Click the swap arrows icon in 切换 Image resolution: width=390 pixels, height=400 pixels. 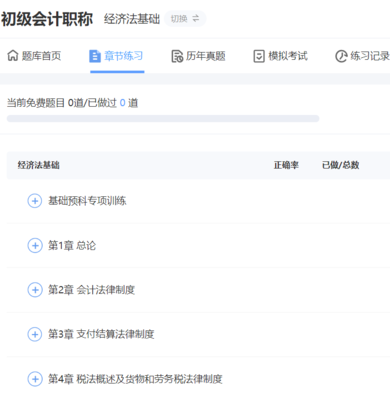coord(196,18)
